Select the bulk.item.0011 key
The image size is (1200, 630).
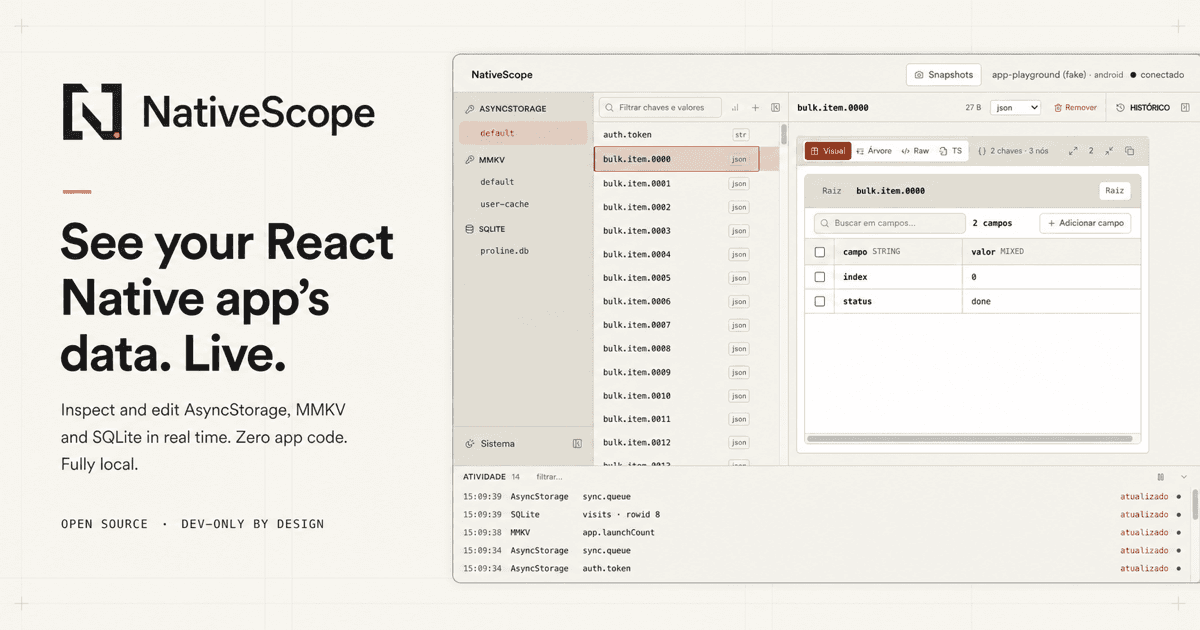[x=676, y=419]
